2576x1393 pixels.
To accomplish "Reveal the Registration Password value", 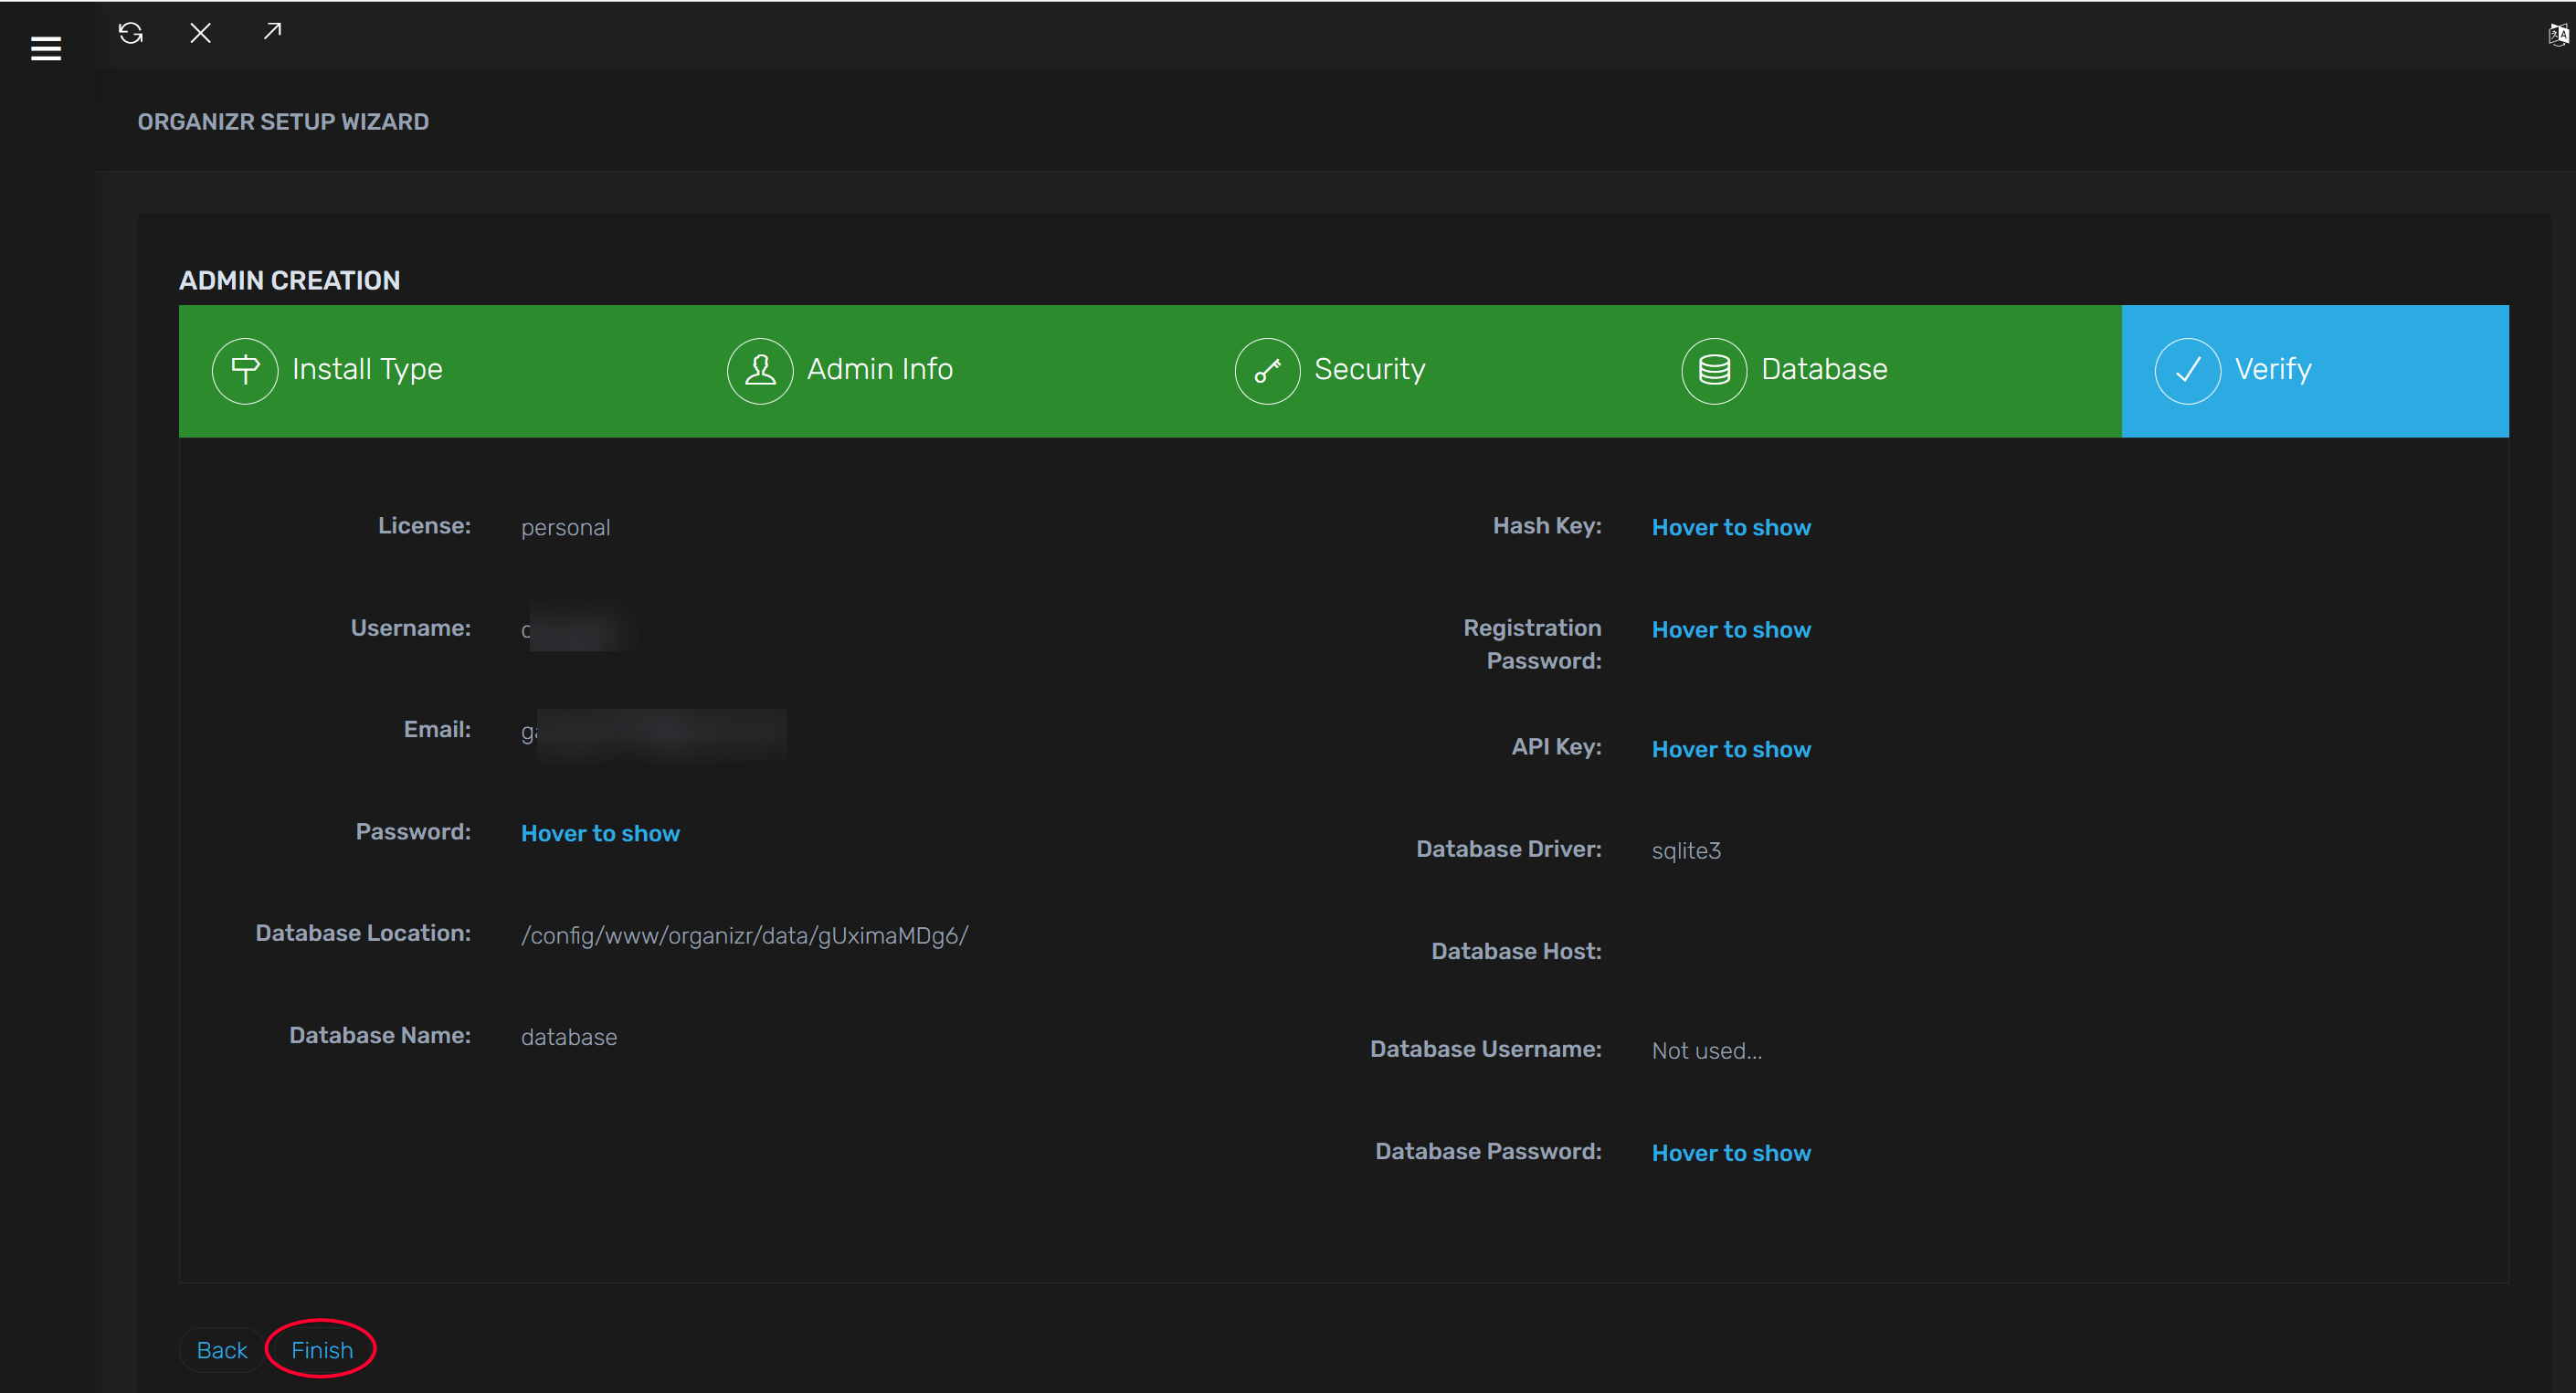I will (x=1731, y=629).
